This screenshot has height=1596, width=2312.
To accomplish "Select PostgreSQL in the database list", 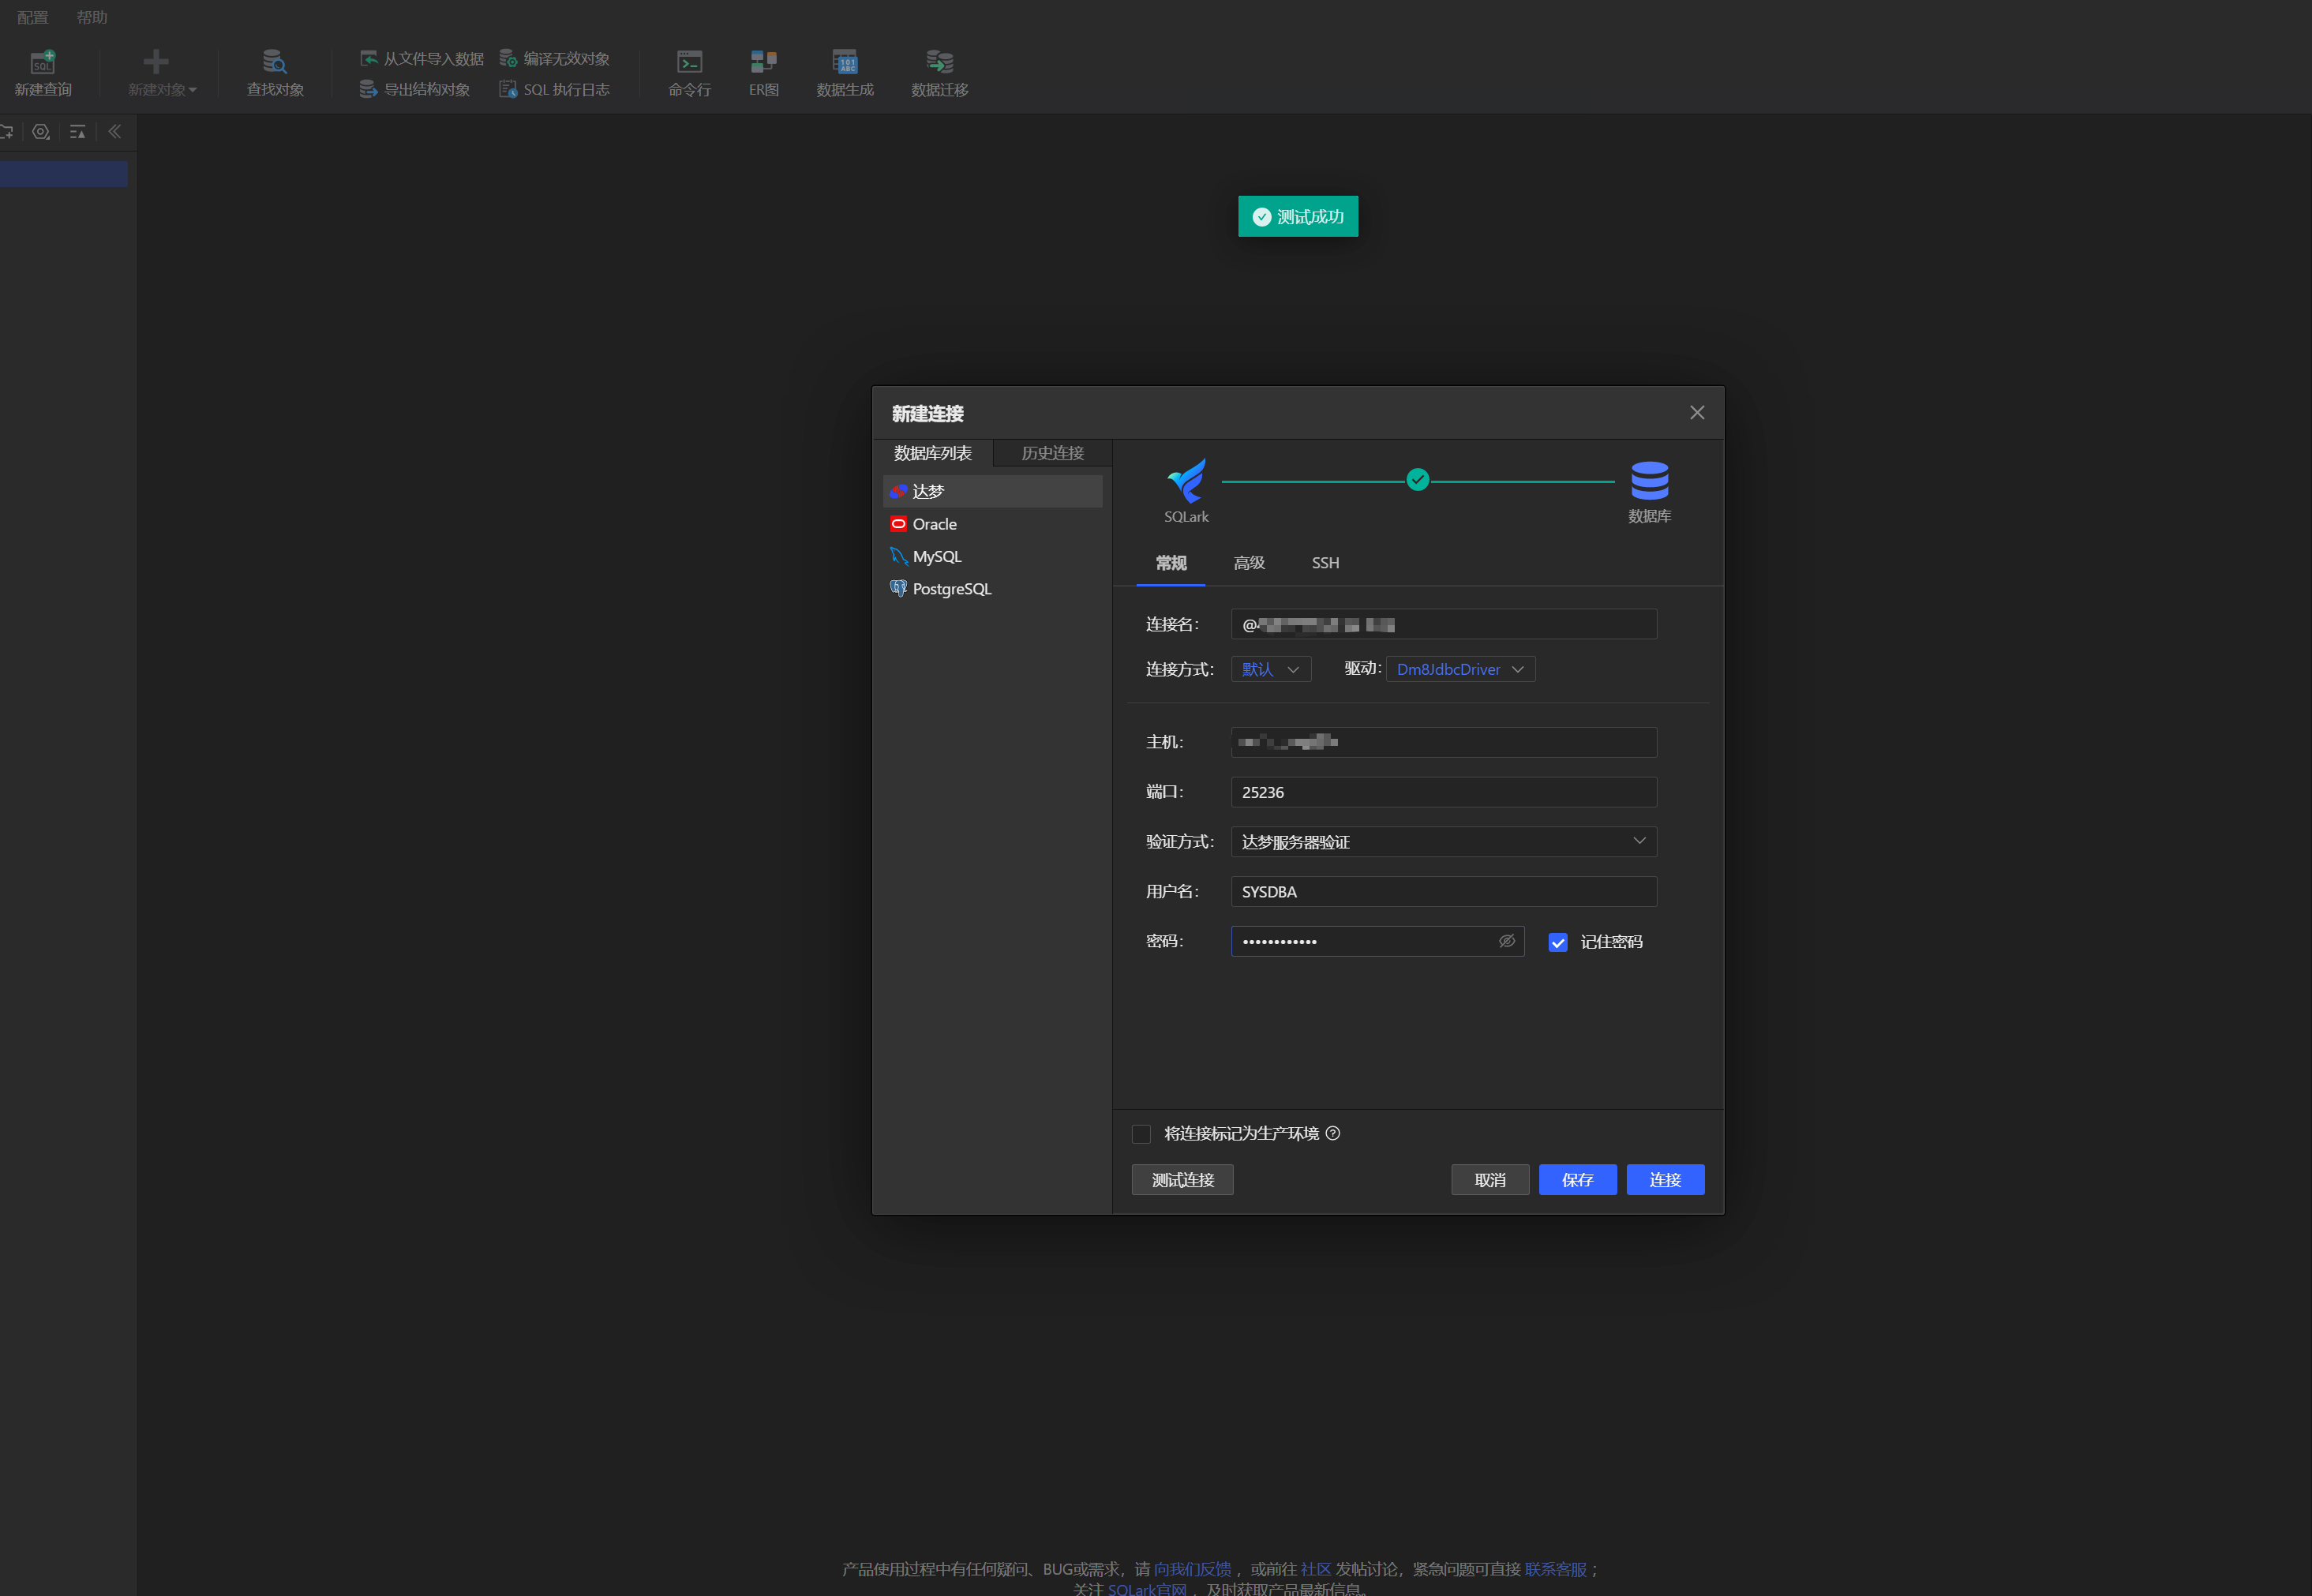I will (x=951, y=589).
